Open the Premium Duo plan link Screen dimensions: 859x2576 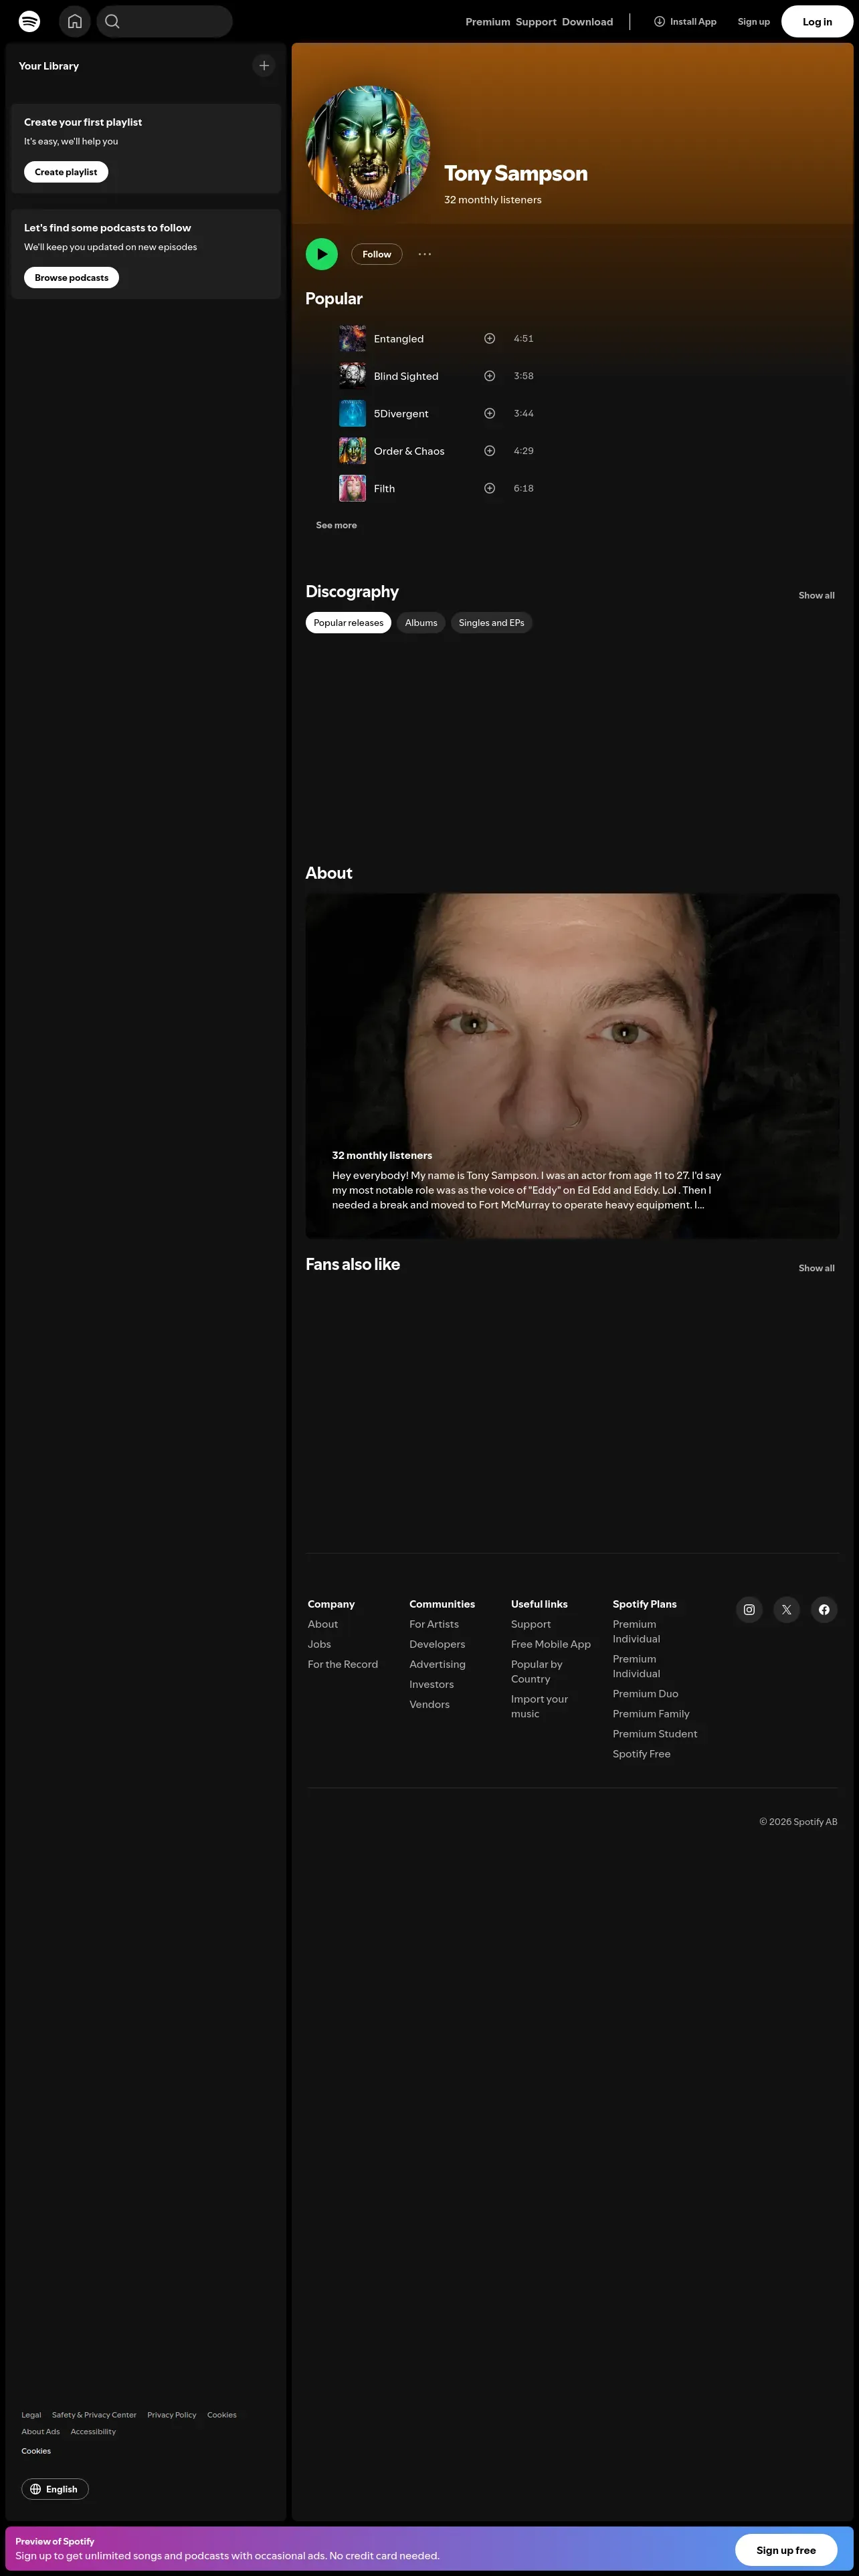[645, 1693]
